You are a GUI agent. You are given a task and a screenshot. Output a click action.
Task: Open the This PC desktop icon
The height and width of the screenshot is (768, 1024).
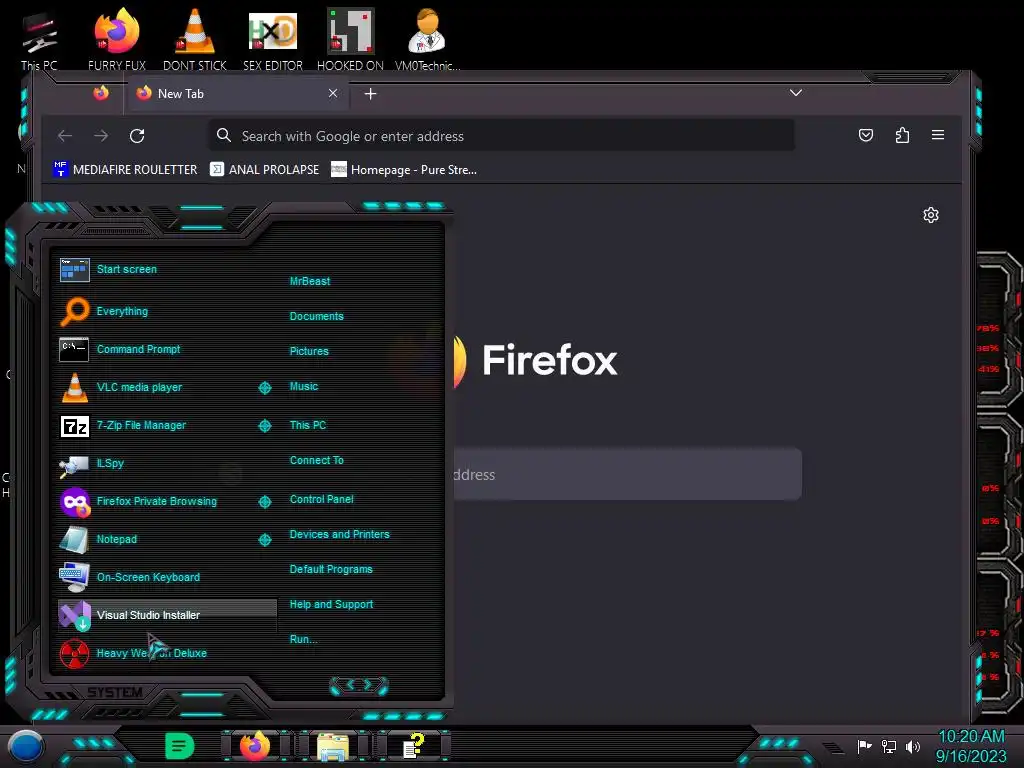coord(39,39)
